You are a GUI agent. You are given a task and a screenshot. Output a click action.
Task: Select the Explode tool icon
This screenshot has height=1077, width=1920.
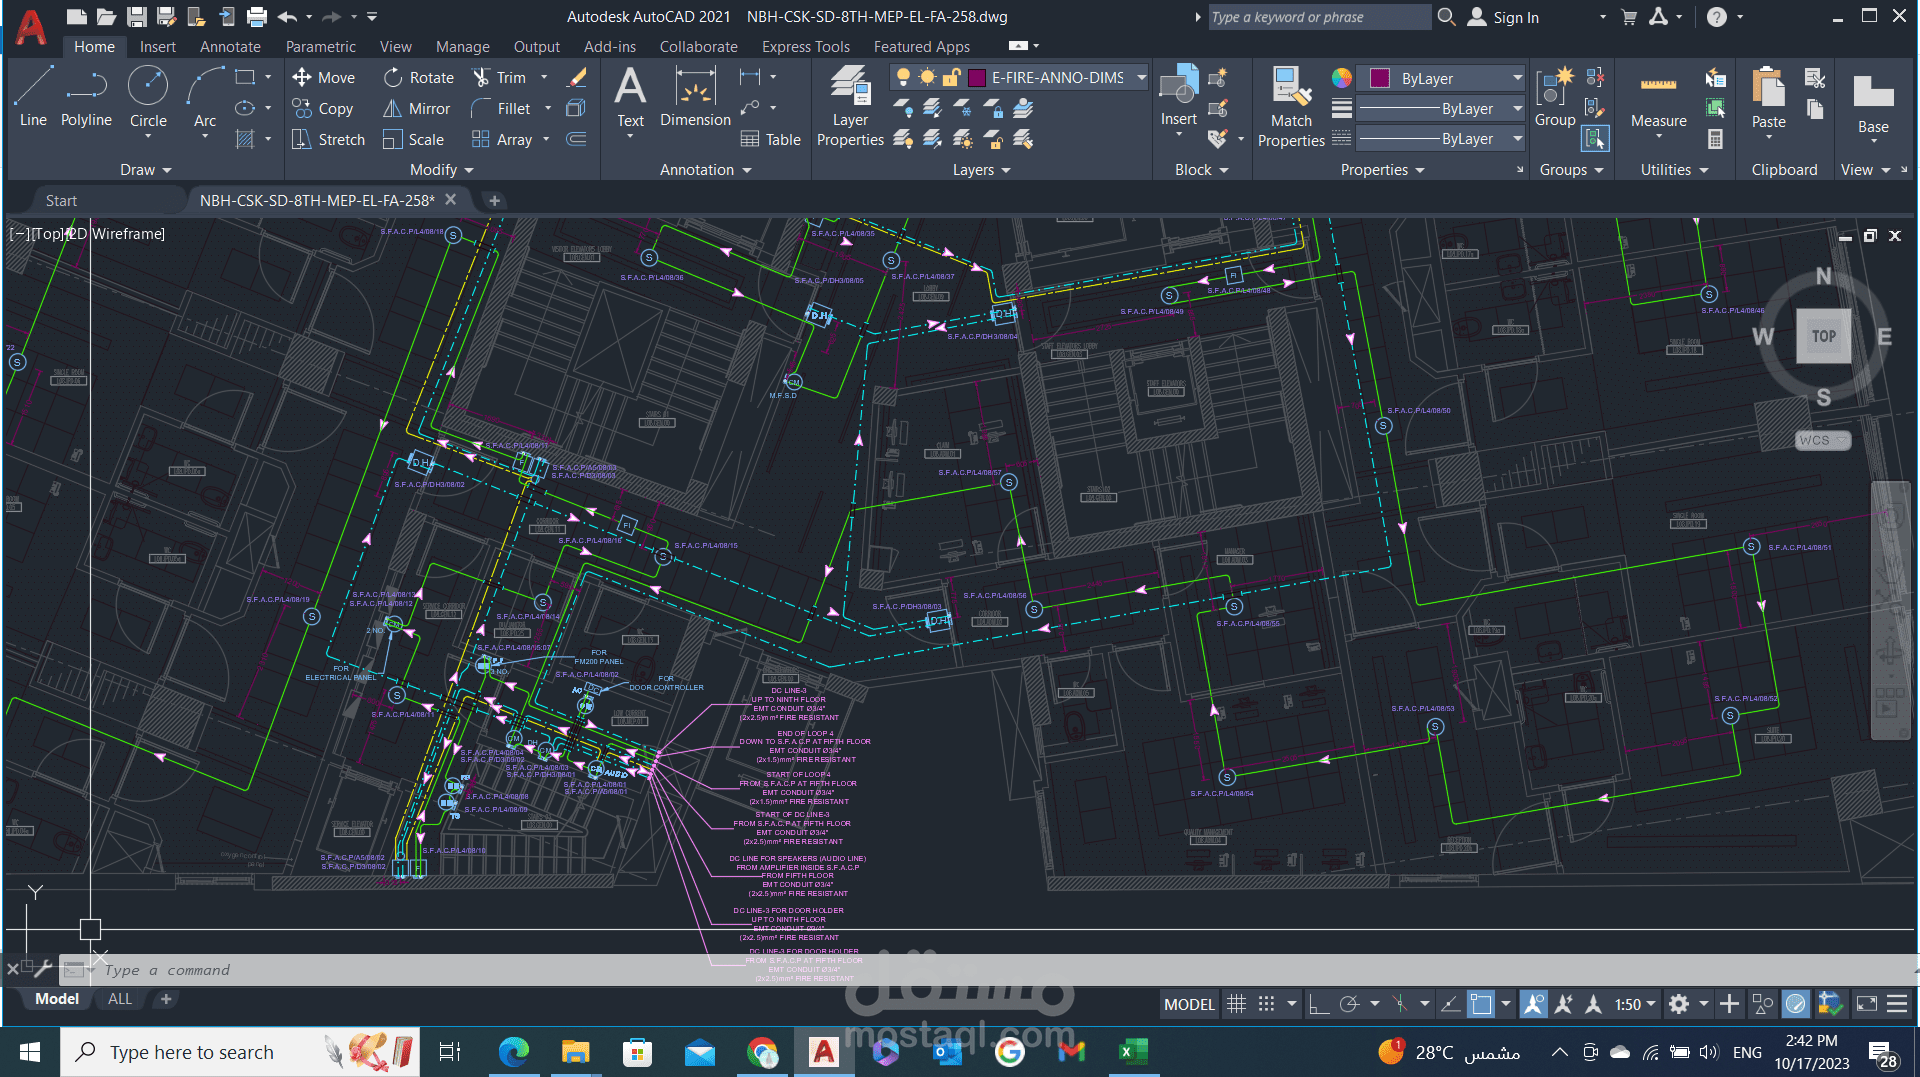tap(576, 108)
